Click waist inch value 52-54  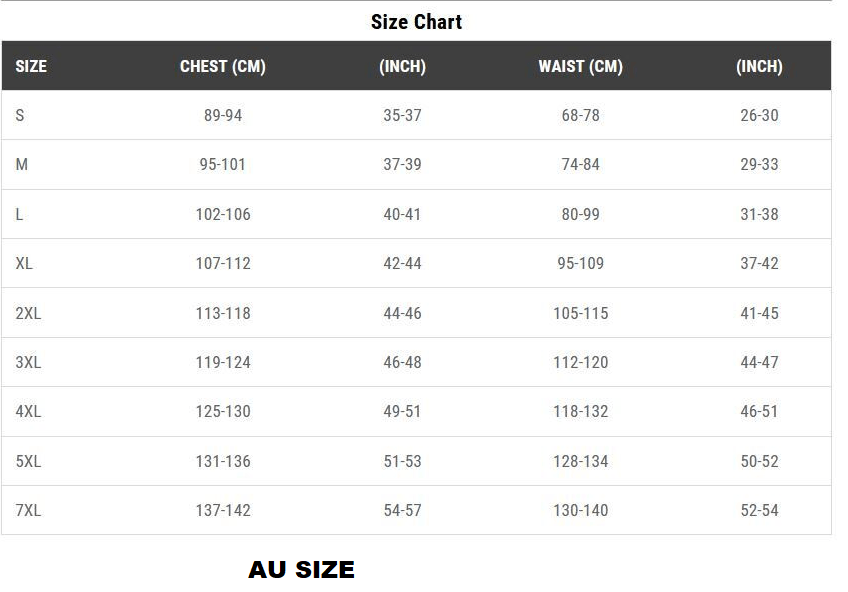point(759,511)
